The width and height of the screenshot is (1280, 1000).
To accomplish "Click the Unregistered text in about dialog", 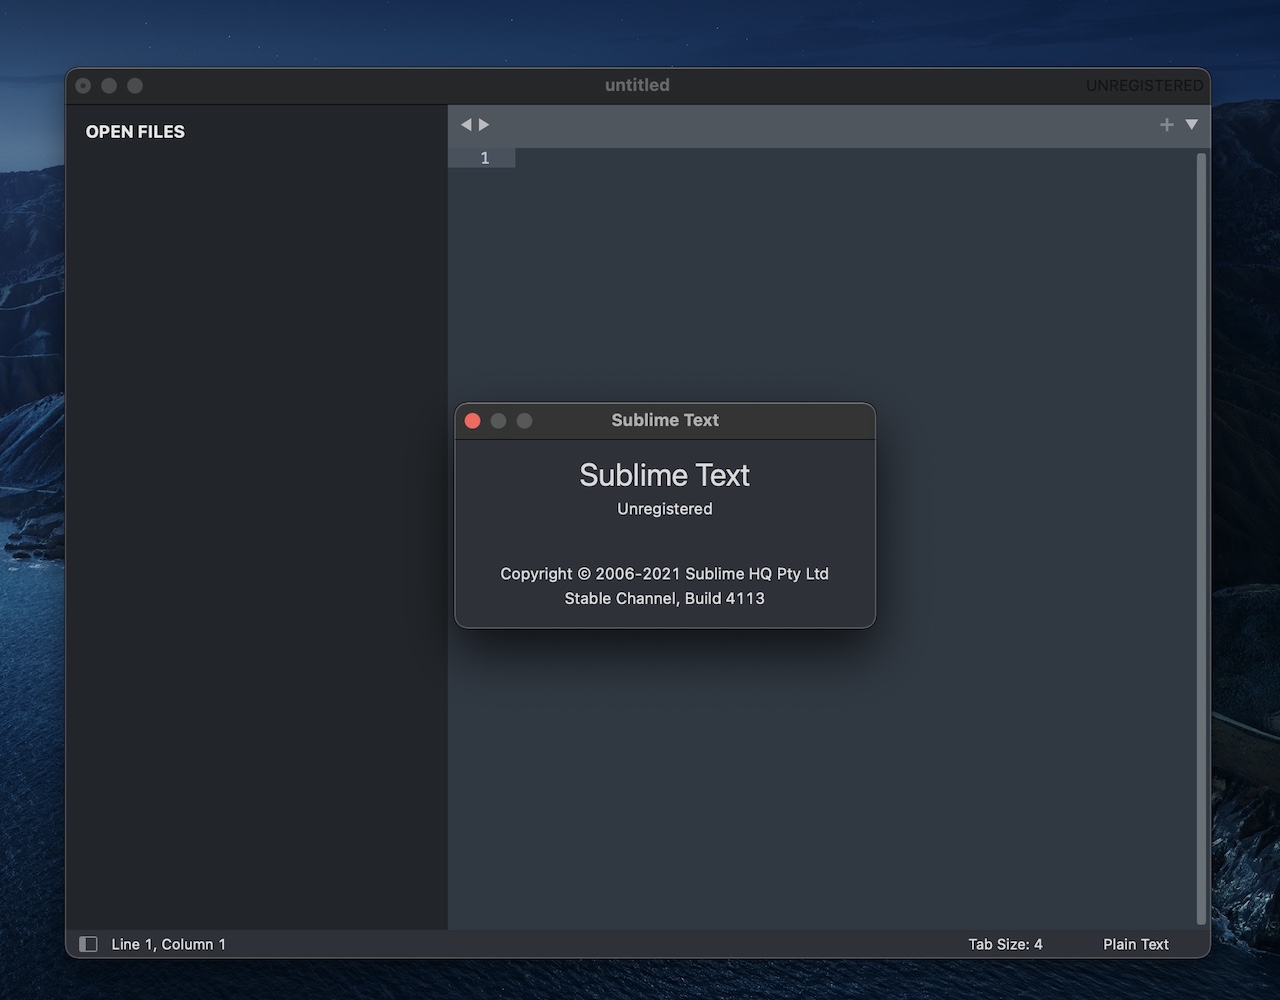I will point(665,509).
